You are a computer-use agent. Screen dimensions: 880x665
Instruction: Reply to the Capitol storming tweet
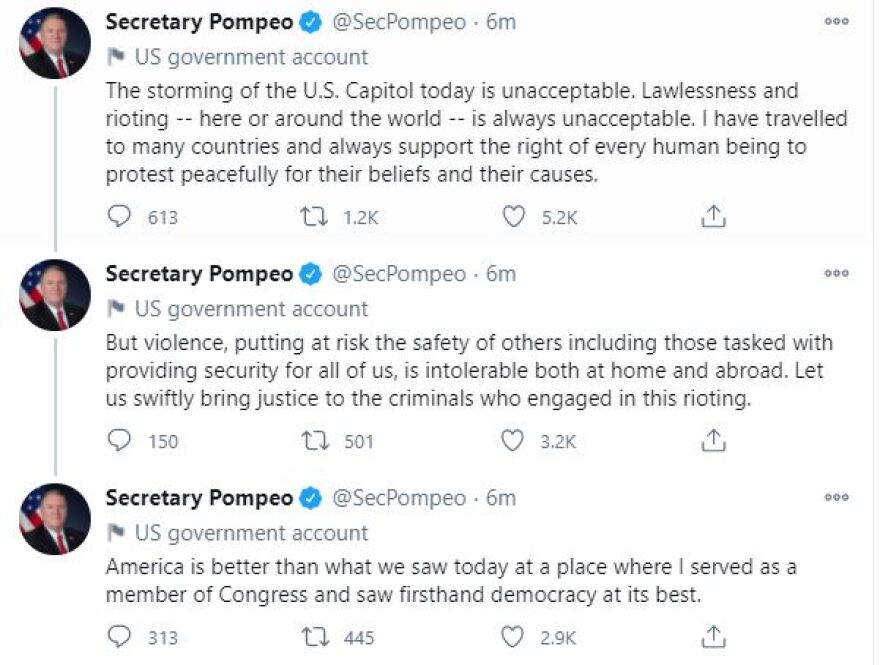coord(119,216)
